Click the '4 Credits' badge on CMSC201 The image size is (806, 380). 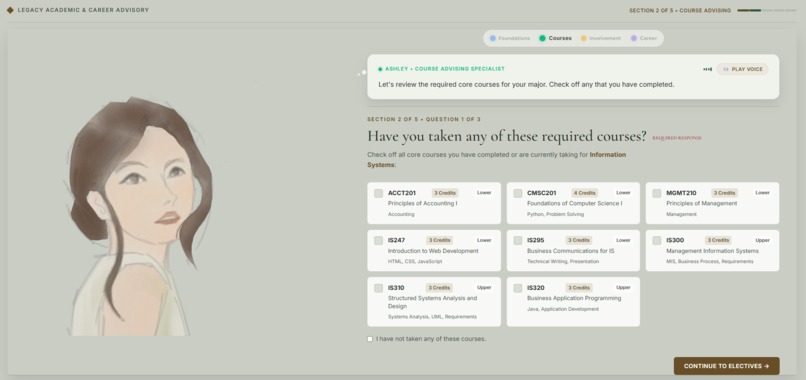click(584, 193)
